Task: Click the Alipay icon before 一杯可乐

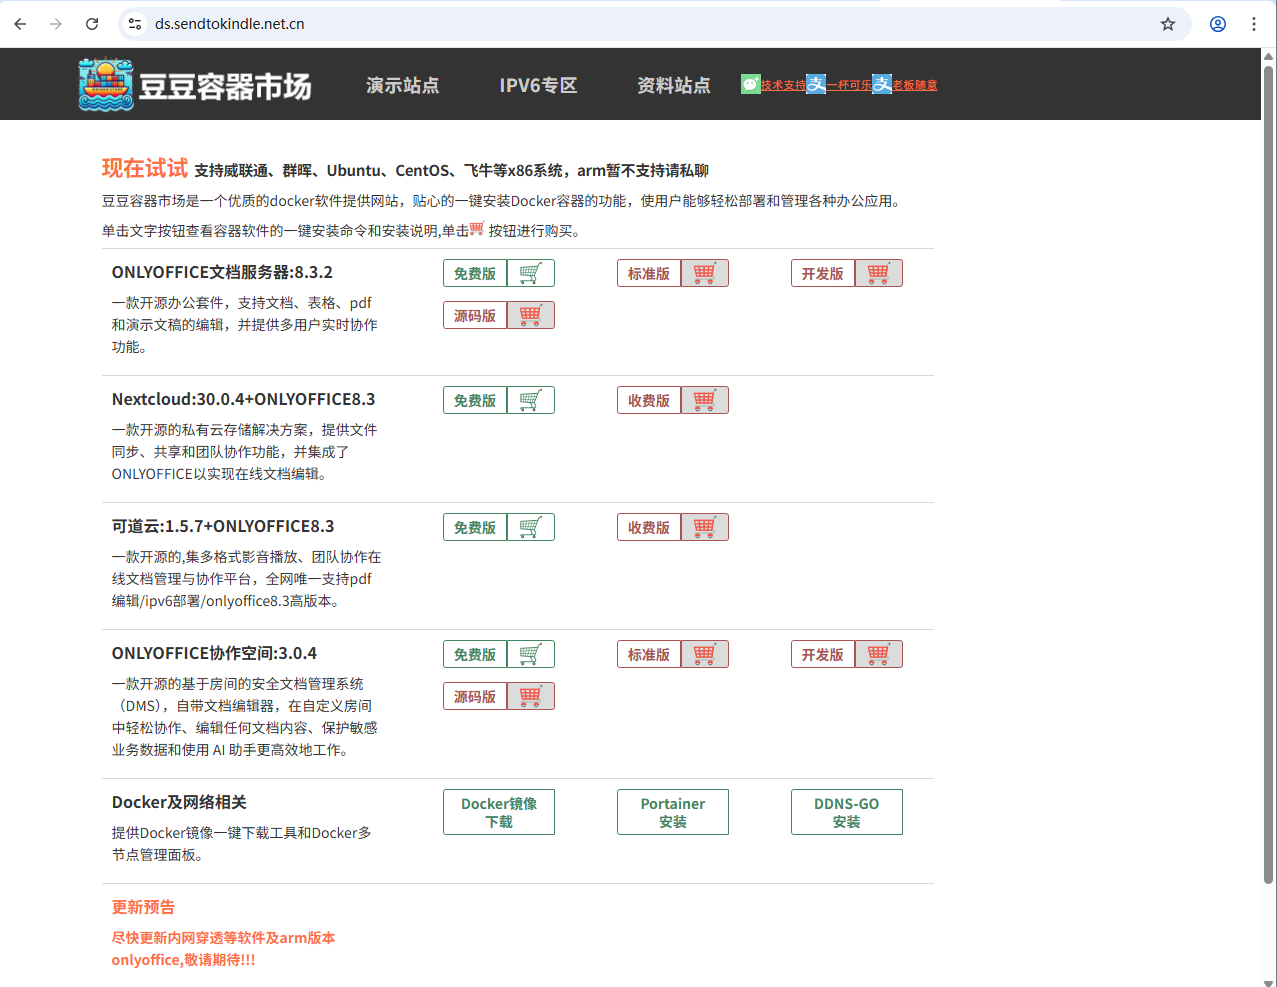Action: tap(816, 85)
